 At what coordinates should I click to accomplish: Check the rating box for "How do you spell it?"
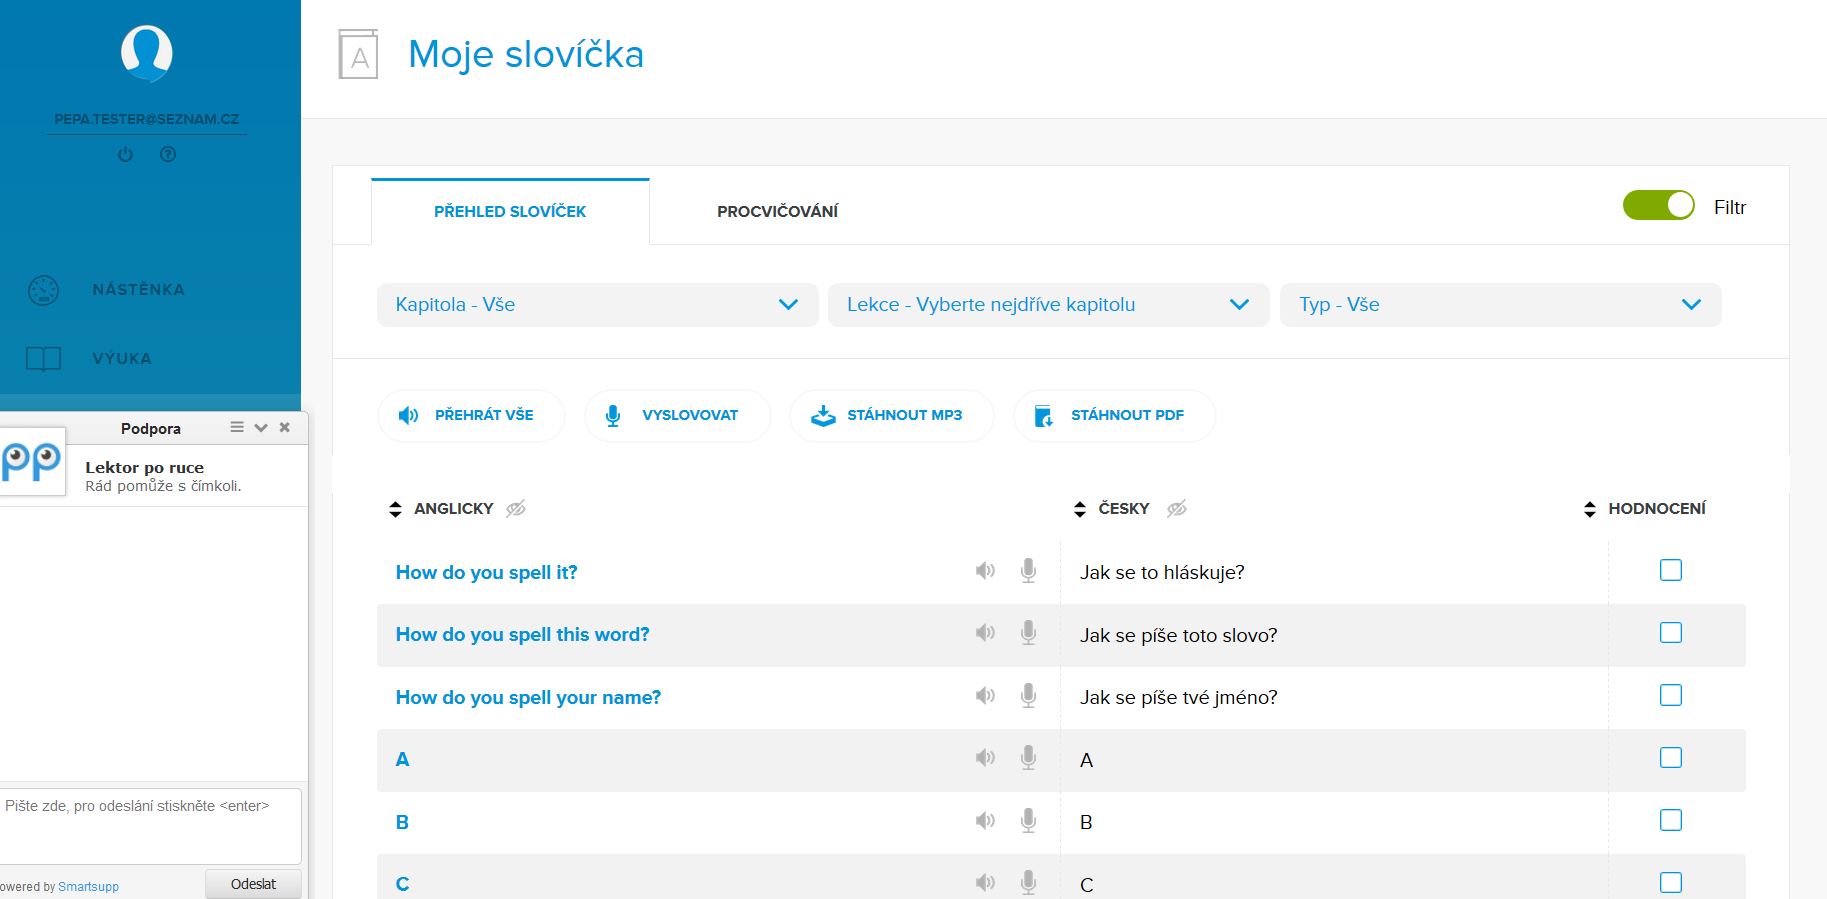(x=1670, y=570)
